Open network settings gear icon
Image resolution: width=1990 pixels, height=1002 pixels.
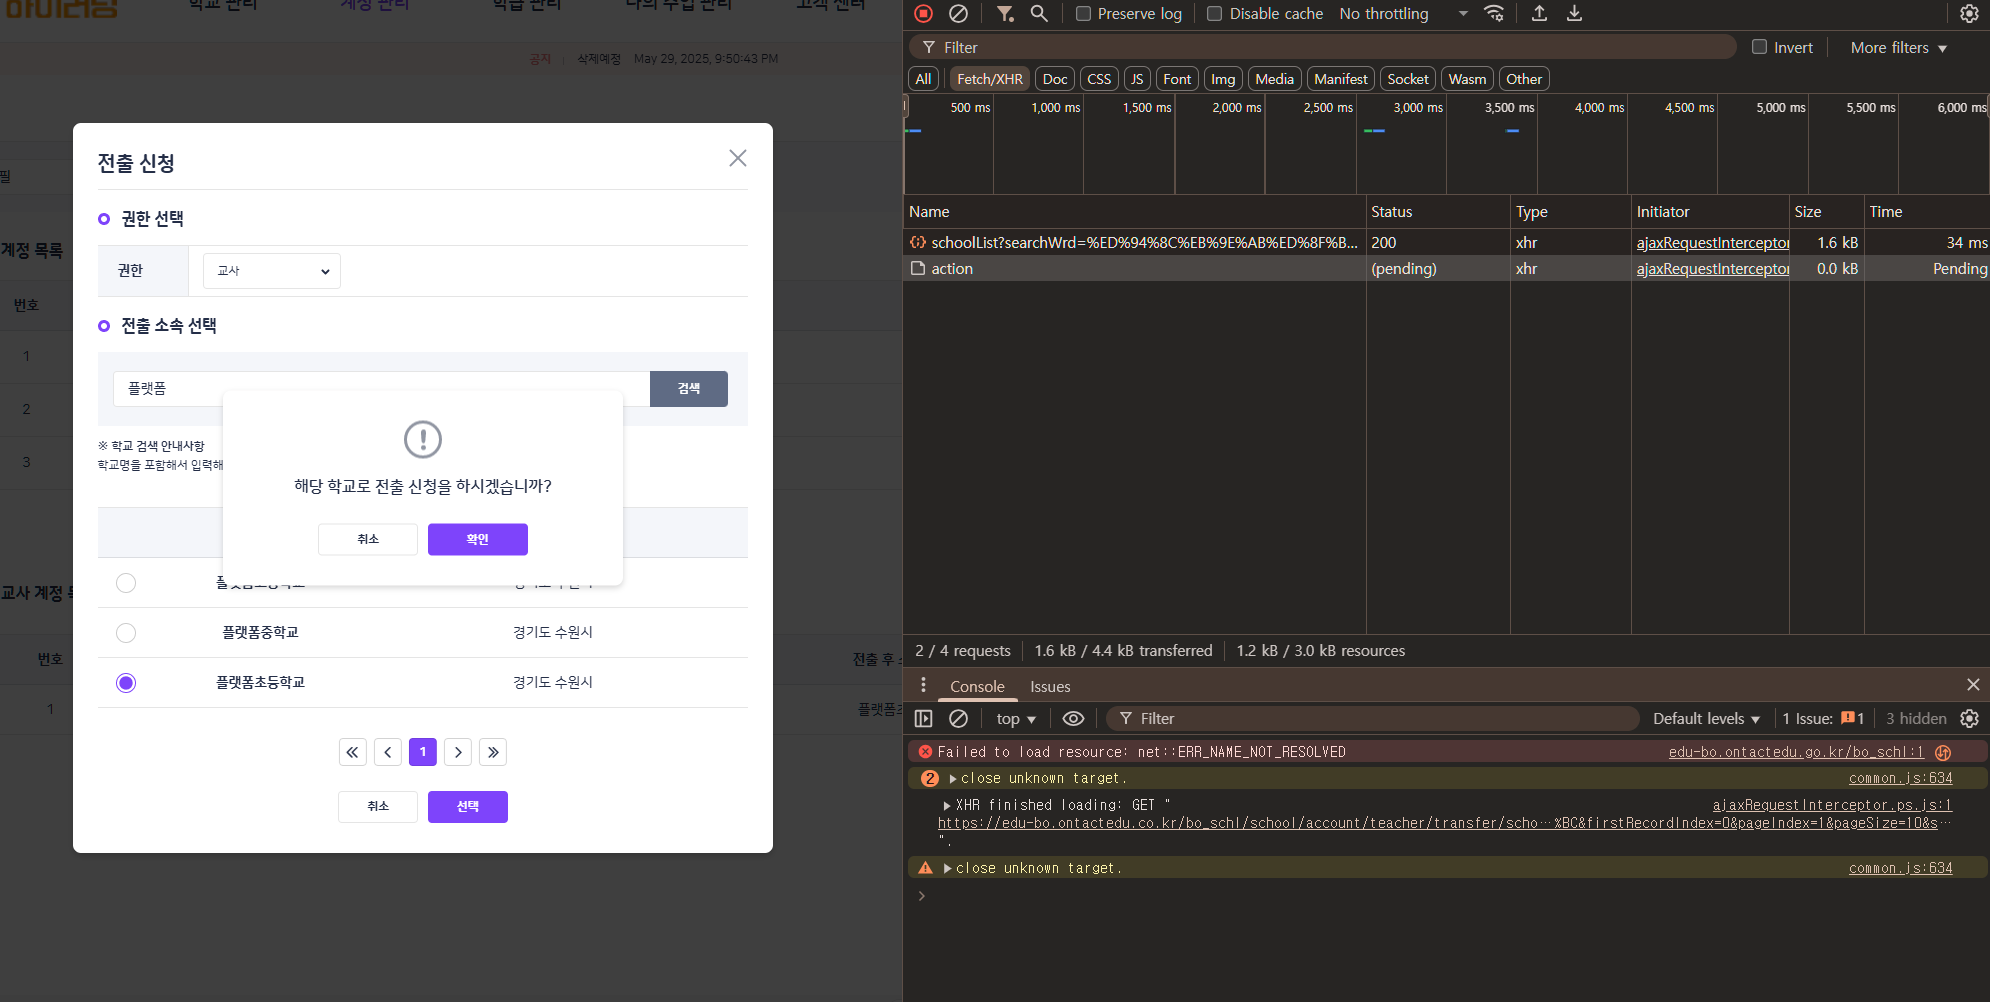click(x=1968, y=14)
